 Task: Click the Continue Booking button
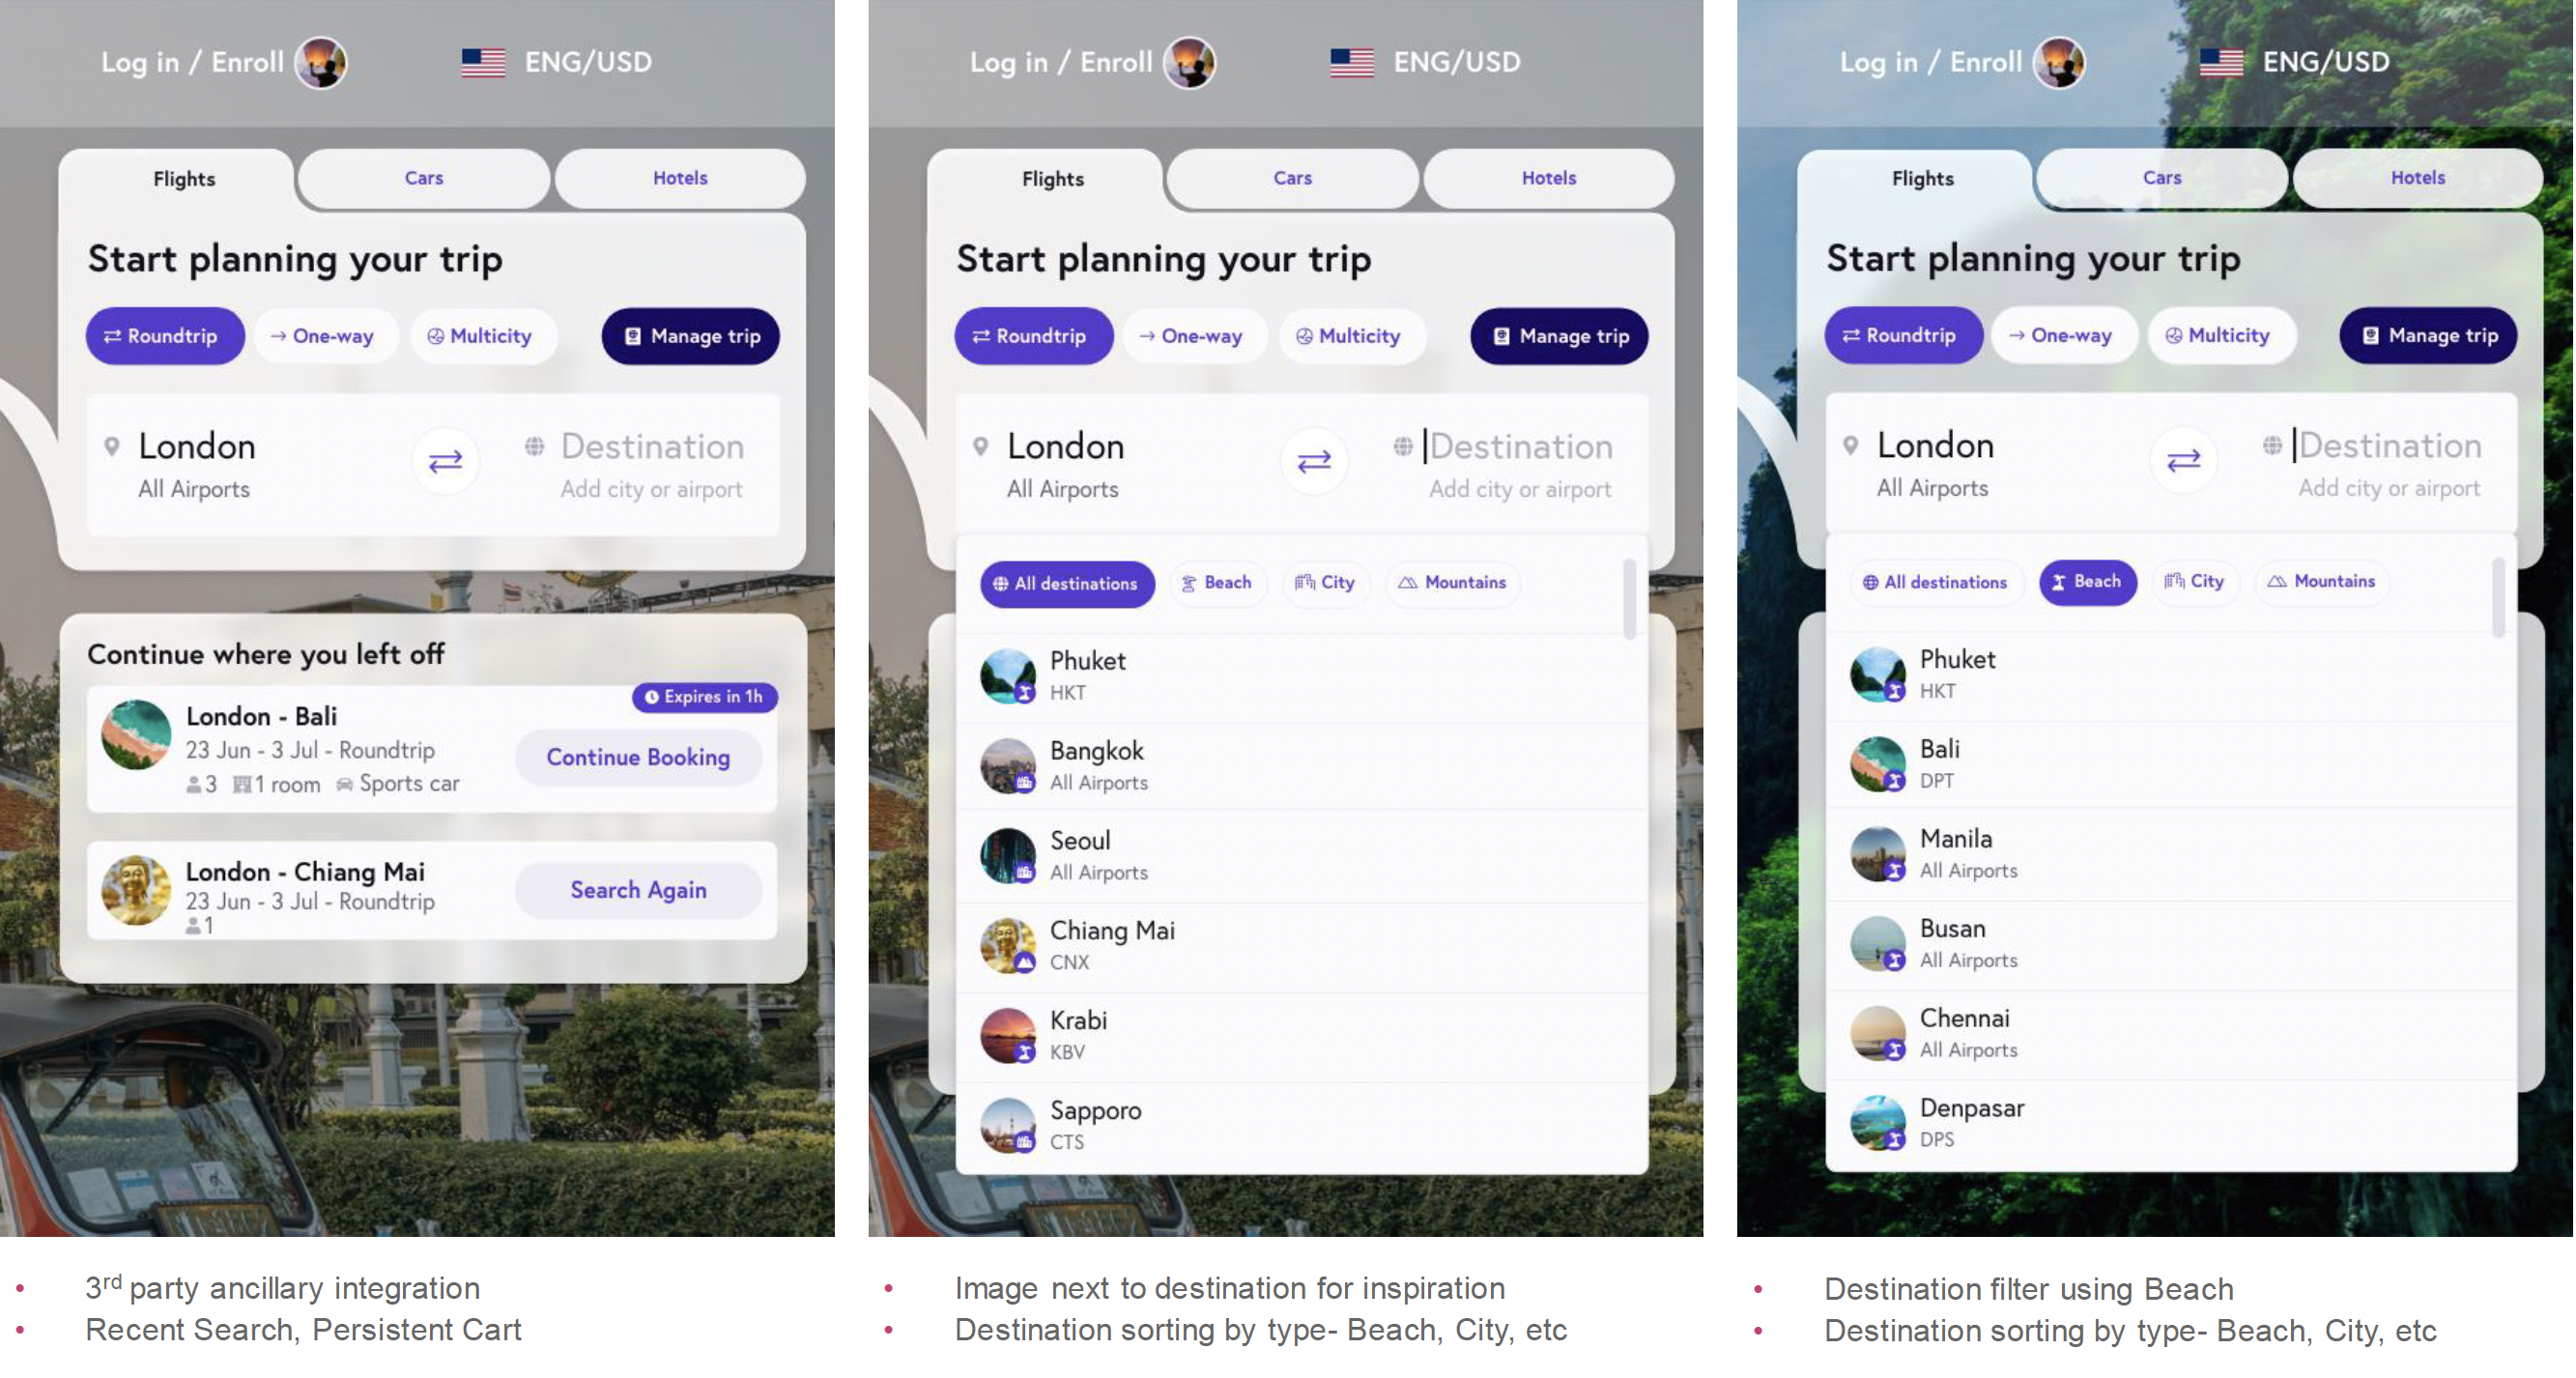(x=638, y=757)
